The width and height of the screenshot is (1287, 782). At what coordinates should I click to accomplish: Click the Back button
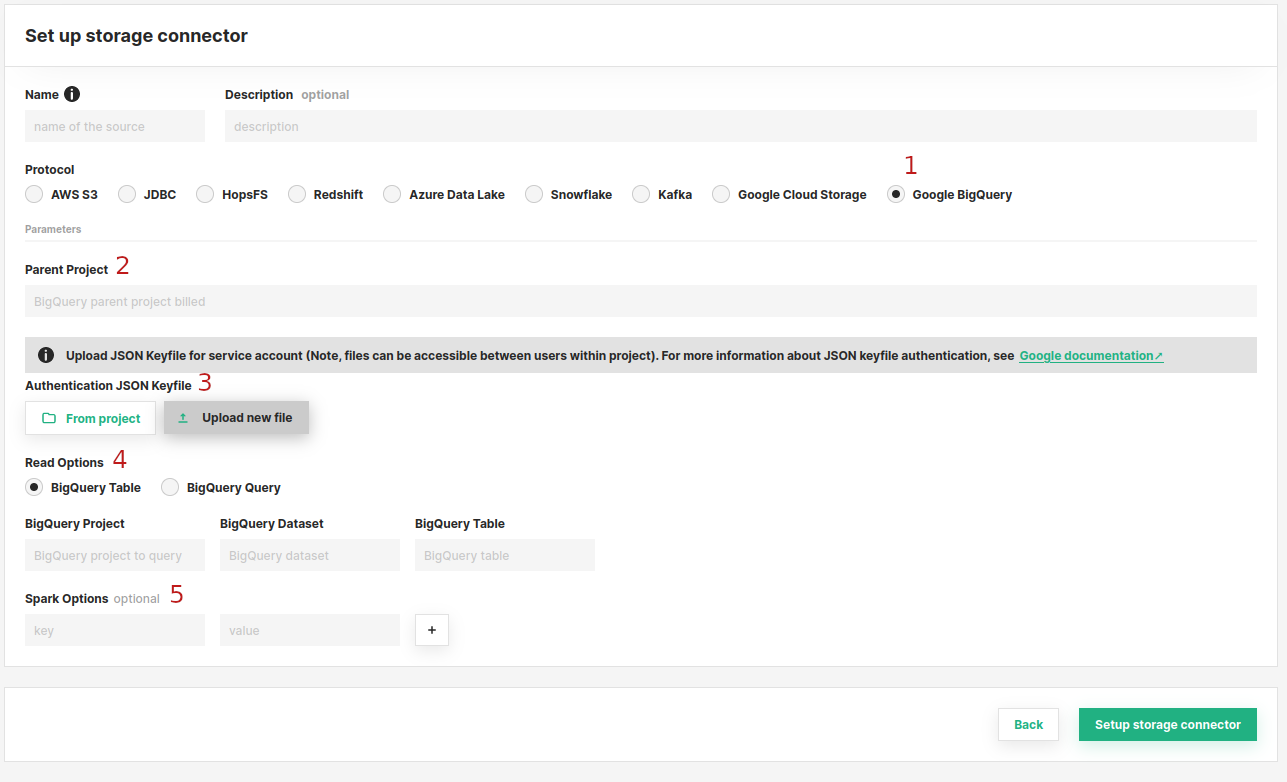coord(1028,725)
